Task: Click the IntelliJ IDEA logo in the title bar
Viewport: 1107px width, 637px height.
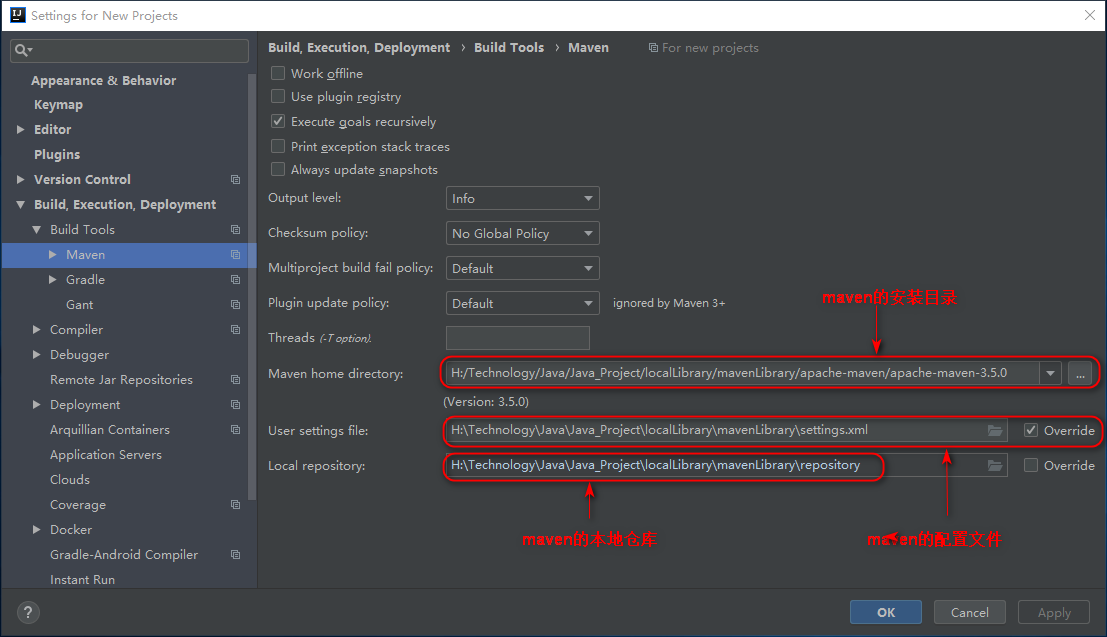Action: (18, 15)
